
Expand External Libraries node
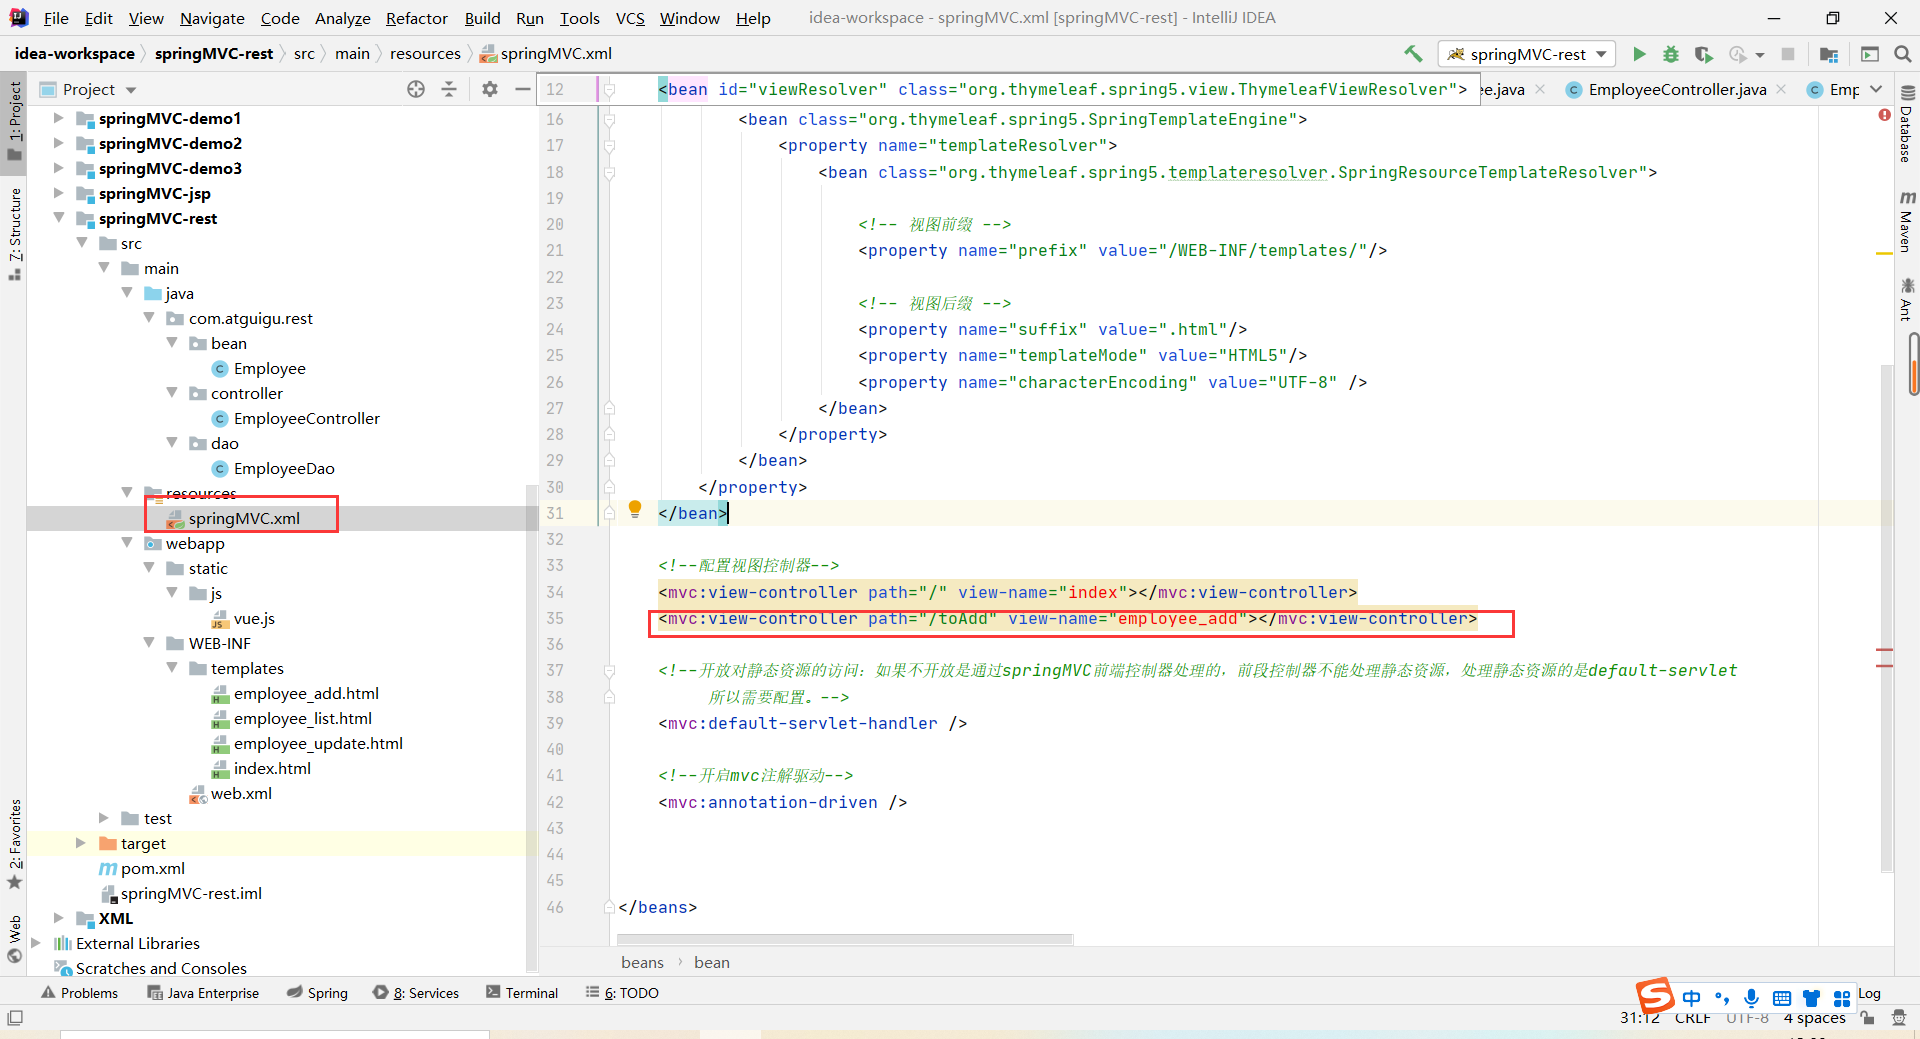[36, 943]
